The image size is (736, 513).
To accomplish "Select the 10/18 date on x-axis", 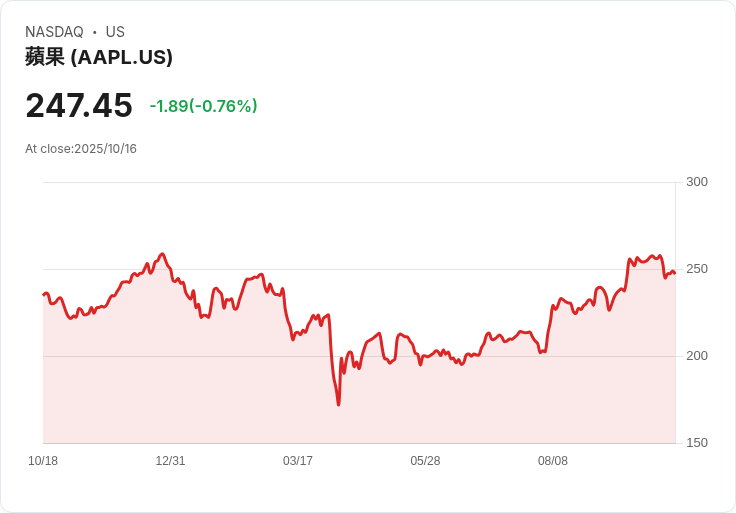I will [x=43, y=461].
